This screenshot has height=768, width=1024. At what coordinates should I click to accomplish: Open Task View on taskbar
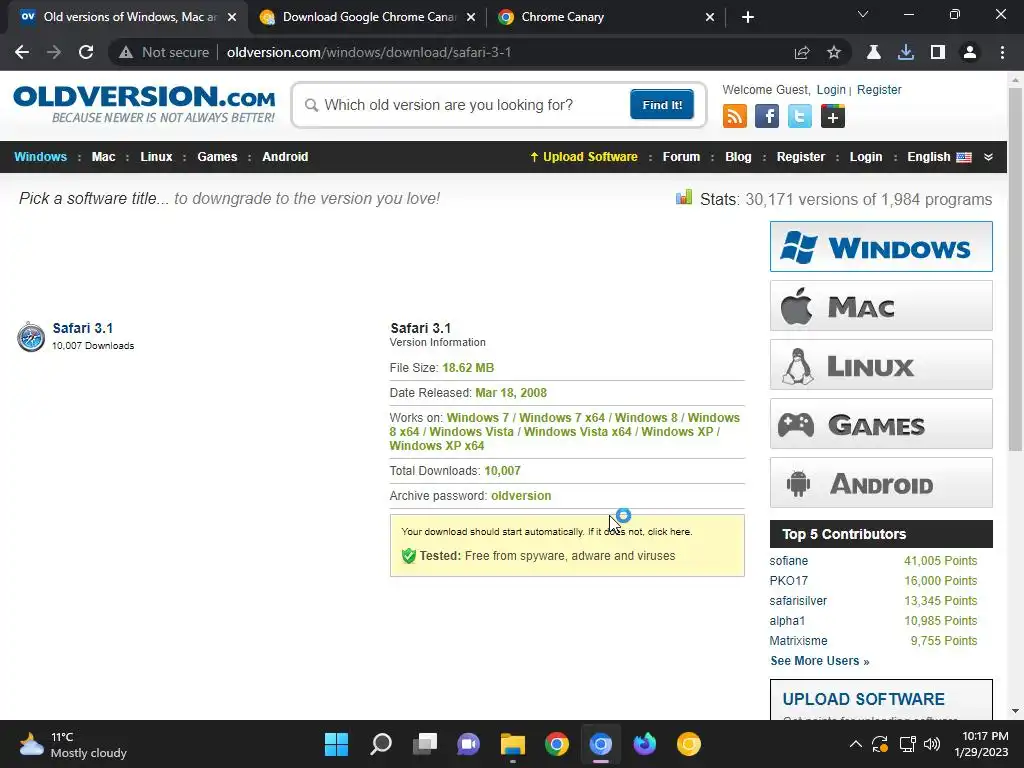(x=424, y=744)
